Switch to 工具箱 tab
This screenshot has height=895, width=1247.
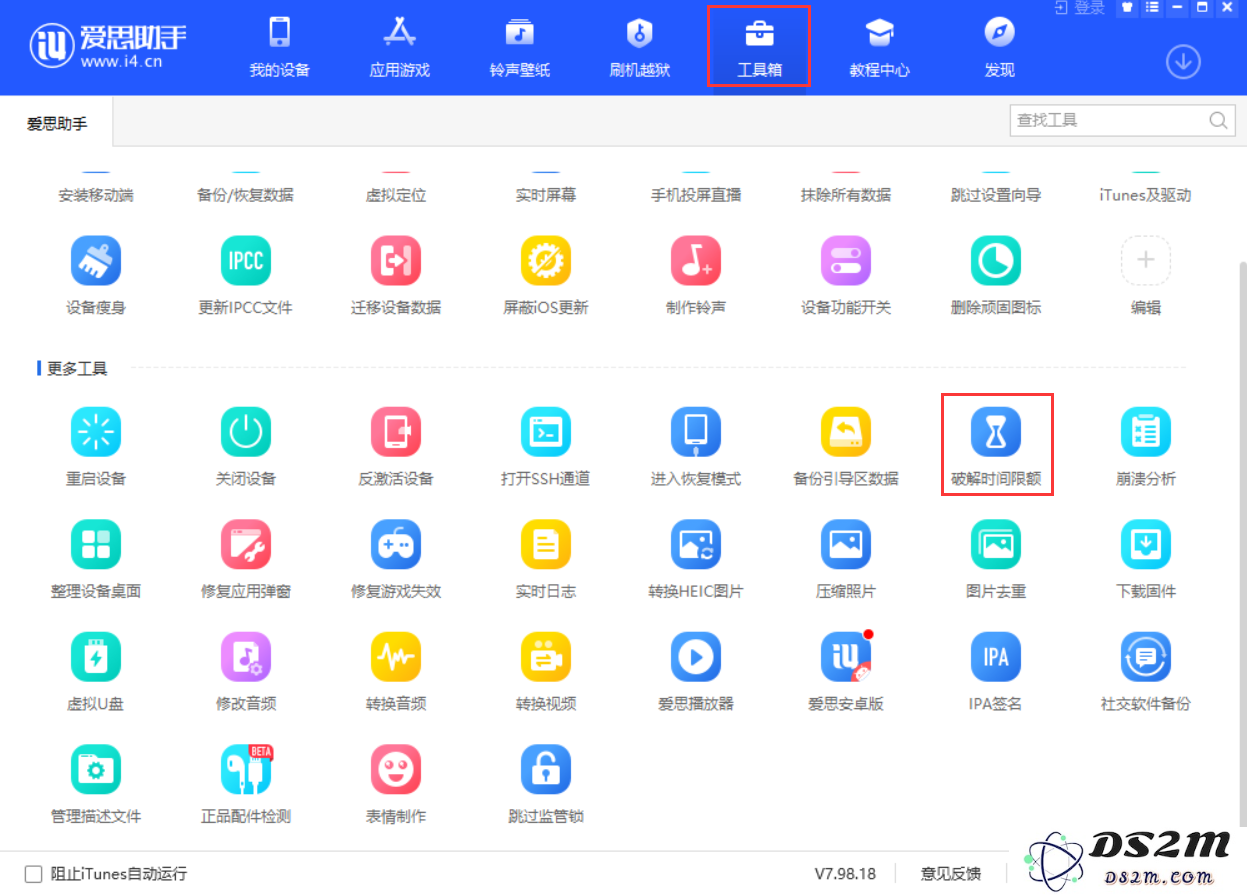[760, 47]
